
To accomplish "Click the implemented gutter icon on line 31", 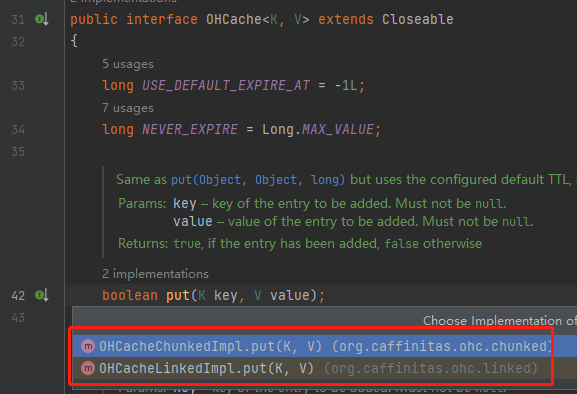I will point(42,19).
